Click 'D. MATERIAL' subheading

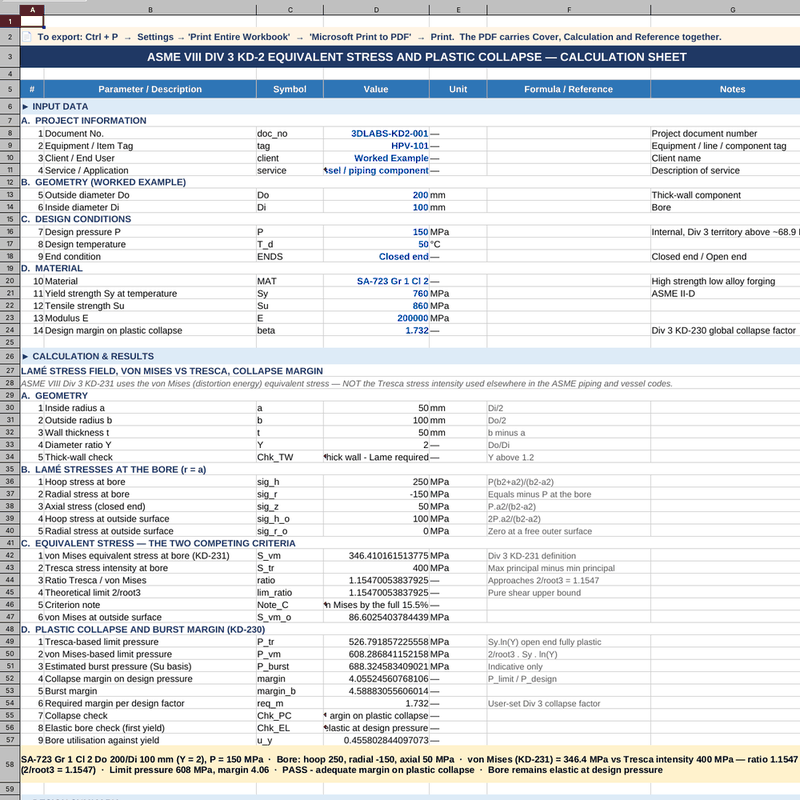coord(52,268)
